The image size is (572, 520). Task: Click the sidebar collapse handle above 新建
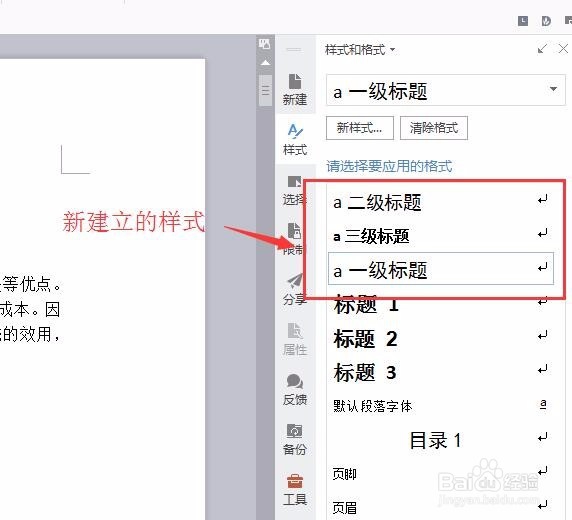(294, 49)
